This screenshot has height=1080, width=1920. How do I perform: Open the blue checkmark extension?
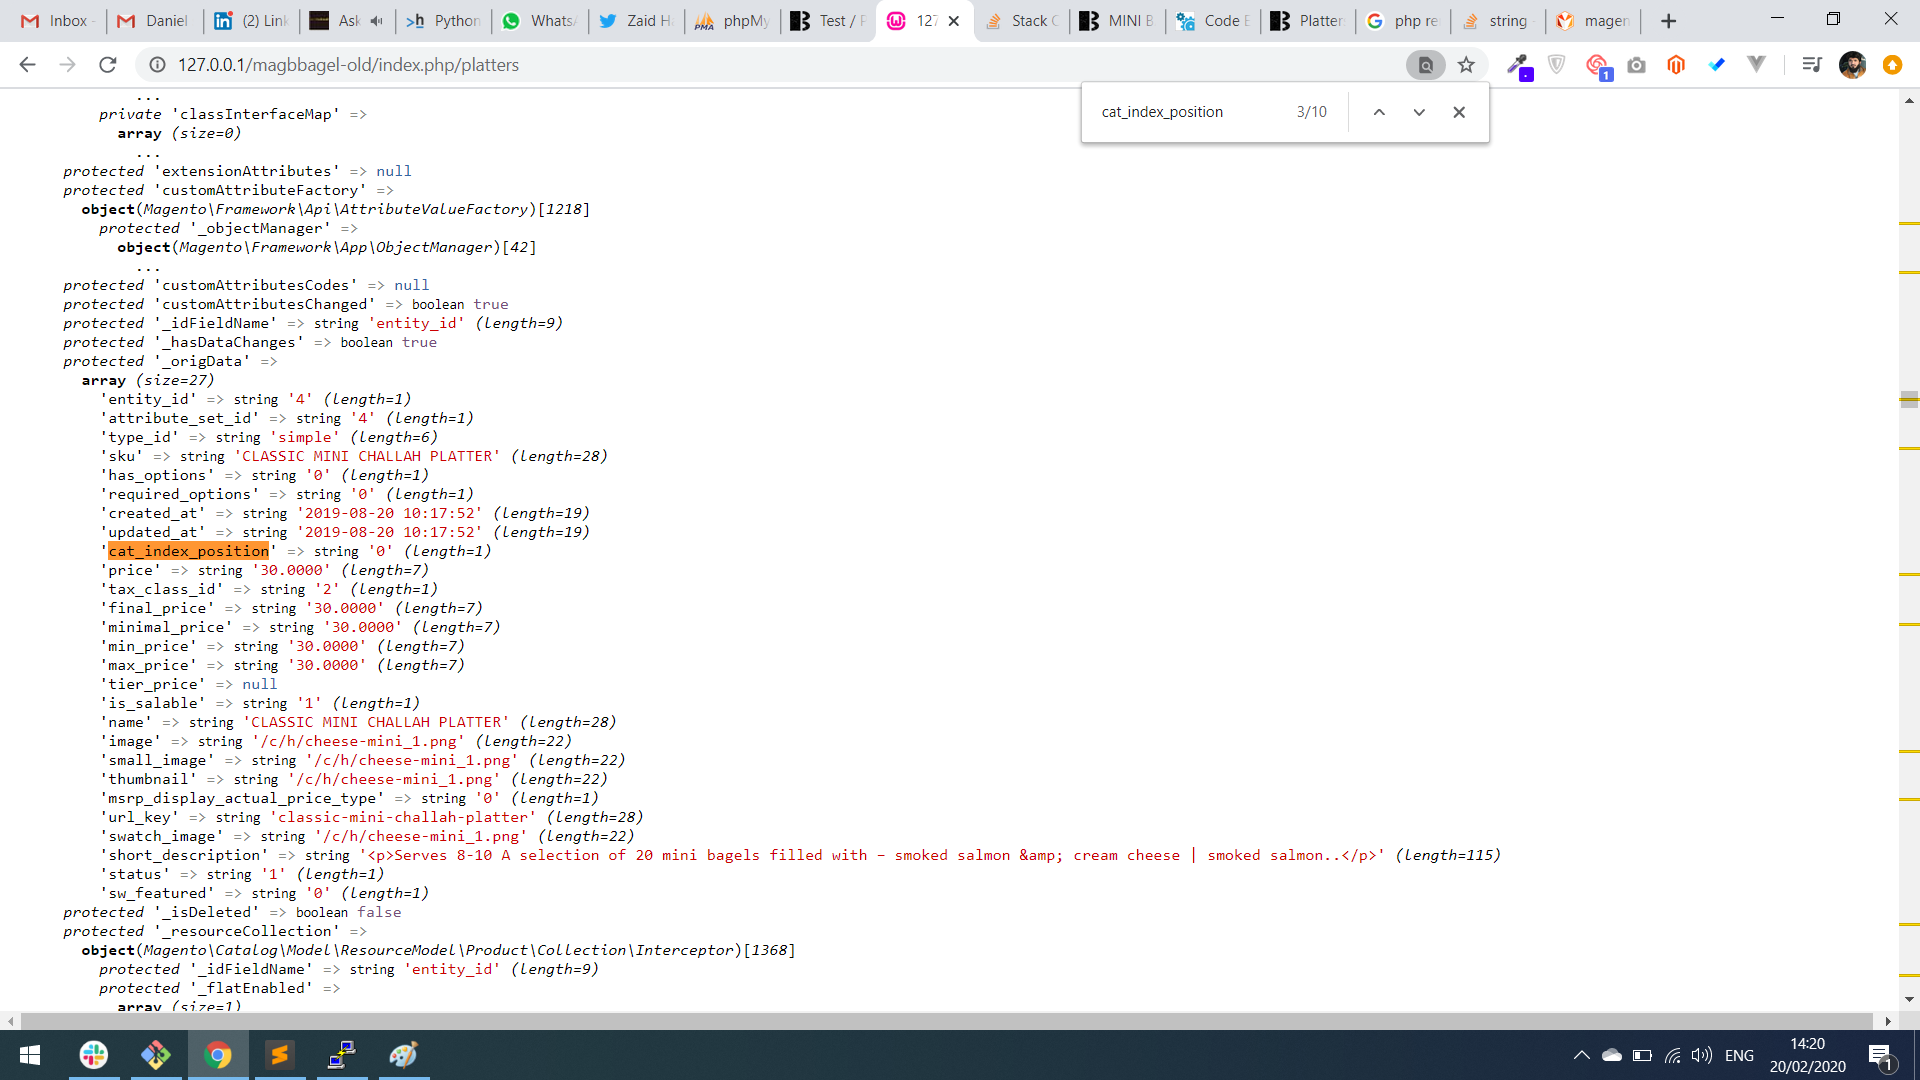1717,65
